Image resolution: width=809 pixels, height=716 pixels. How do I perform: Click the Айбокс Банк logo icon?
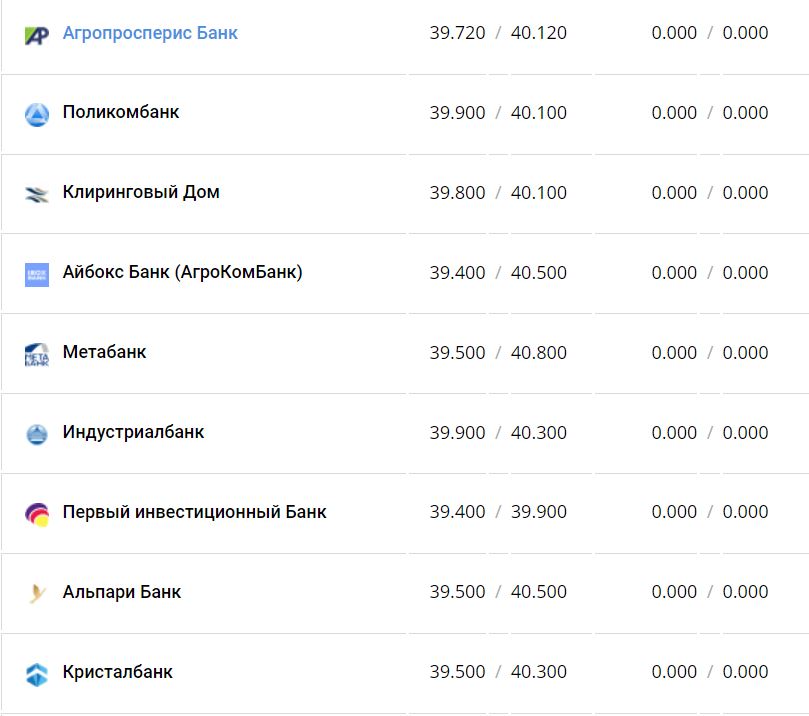[37, 274]
